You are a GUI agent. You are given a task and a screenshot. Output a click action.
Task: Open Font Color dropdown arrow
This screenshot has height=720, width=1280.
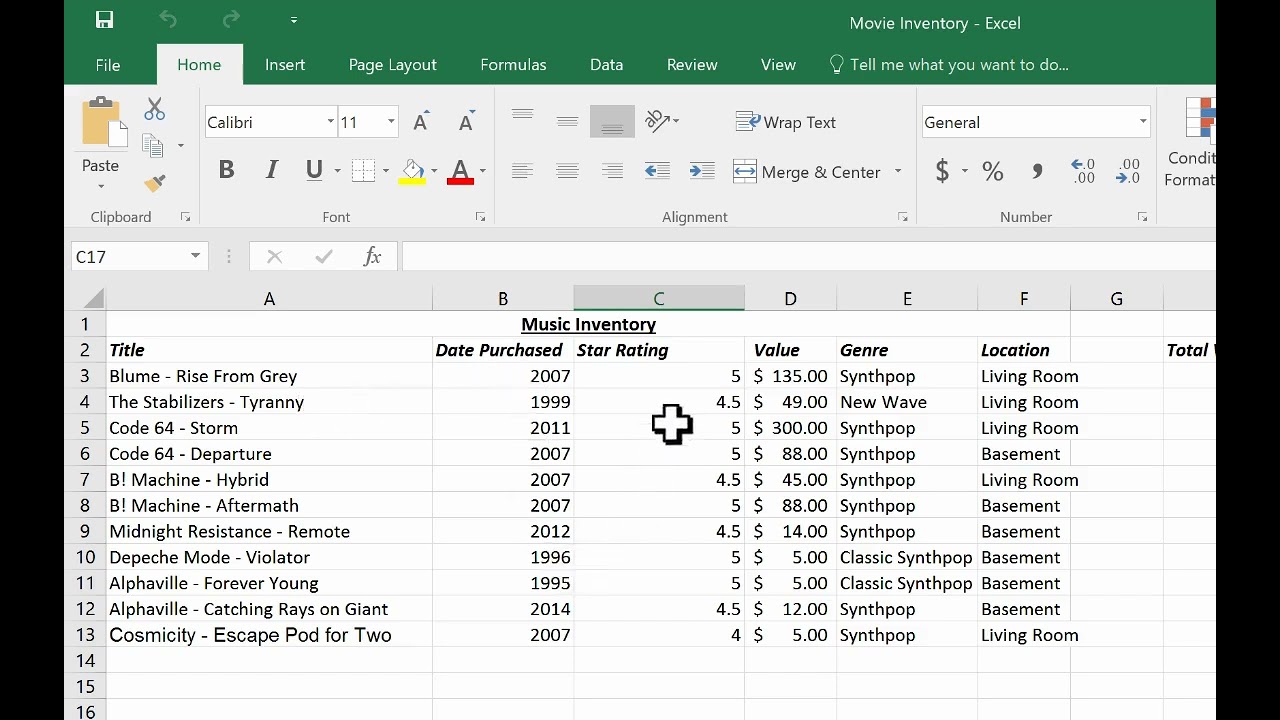click(x=482, y=171)
